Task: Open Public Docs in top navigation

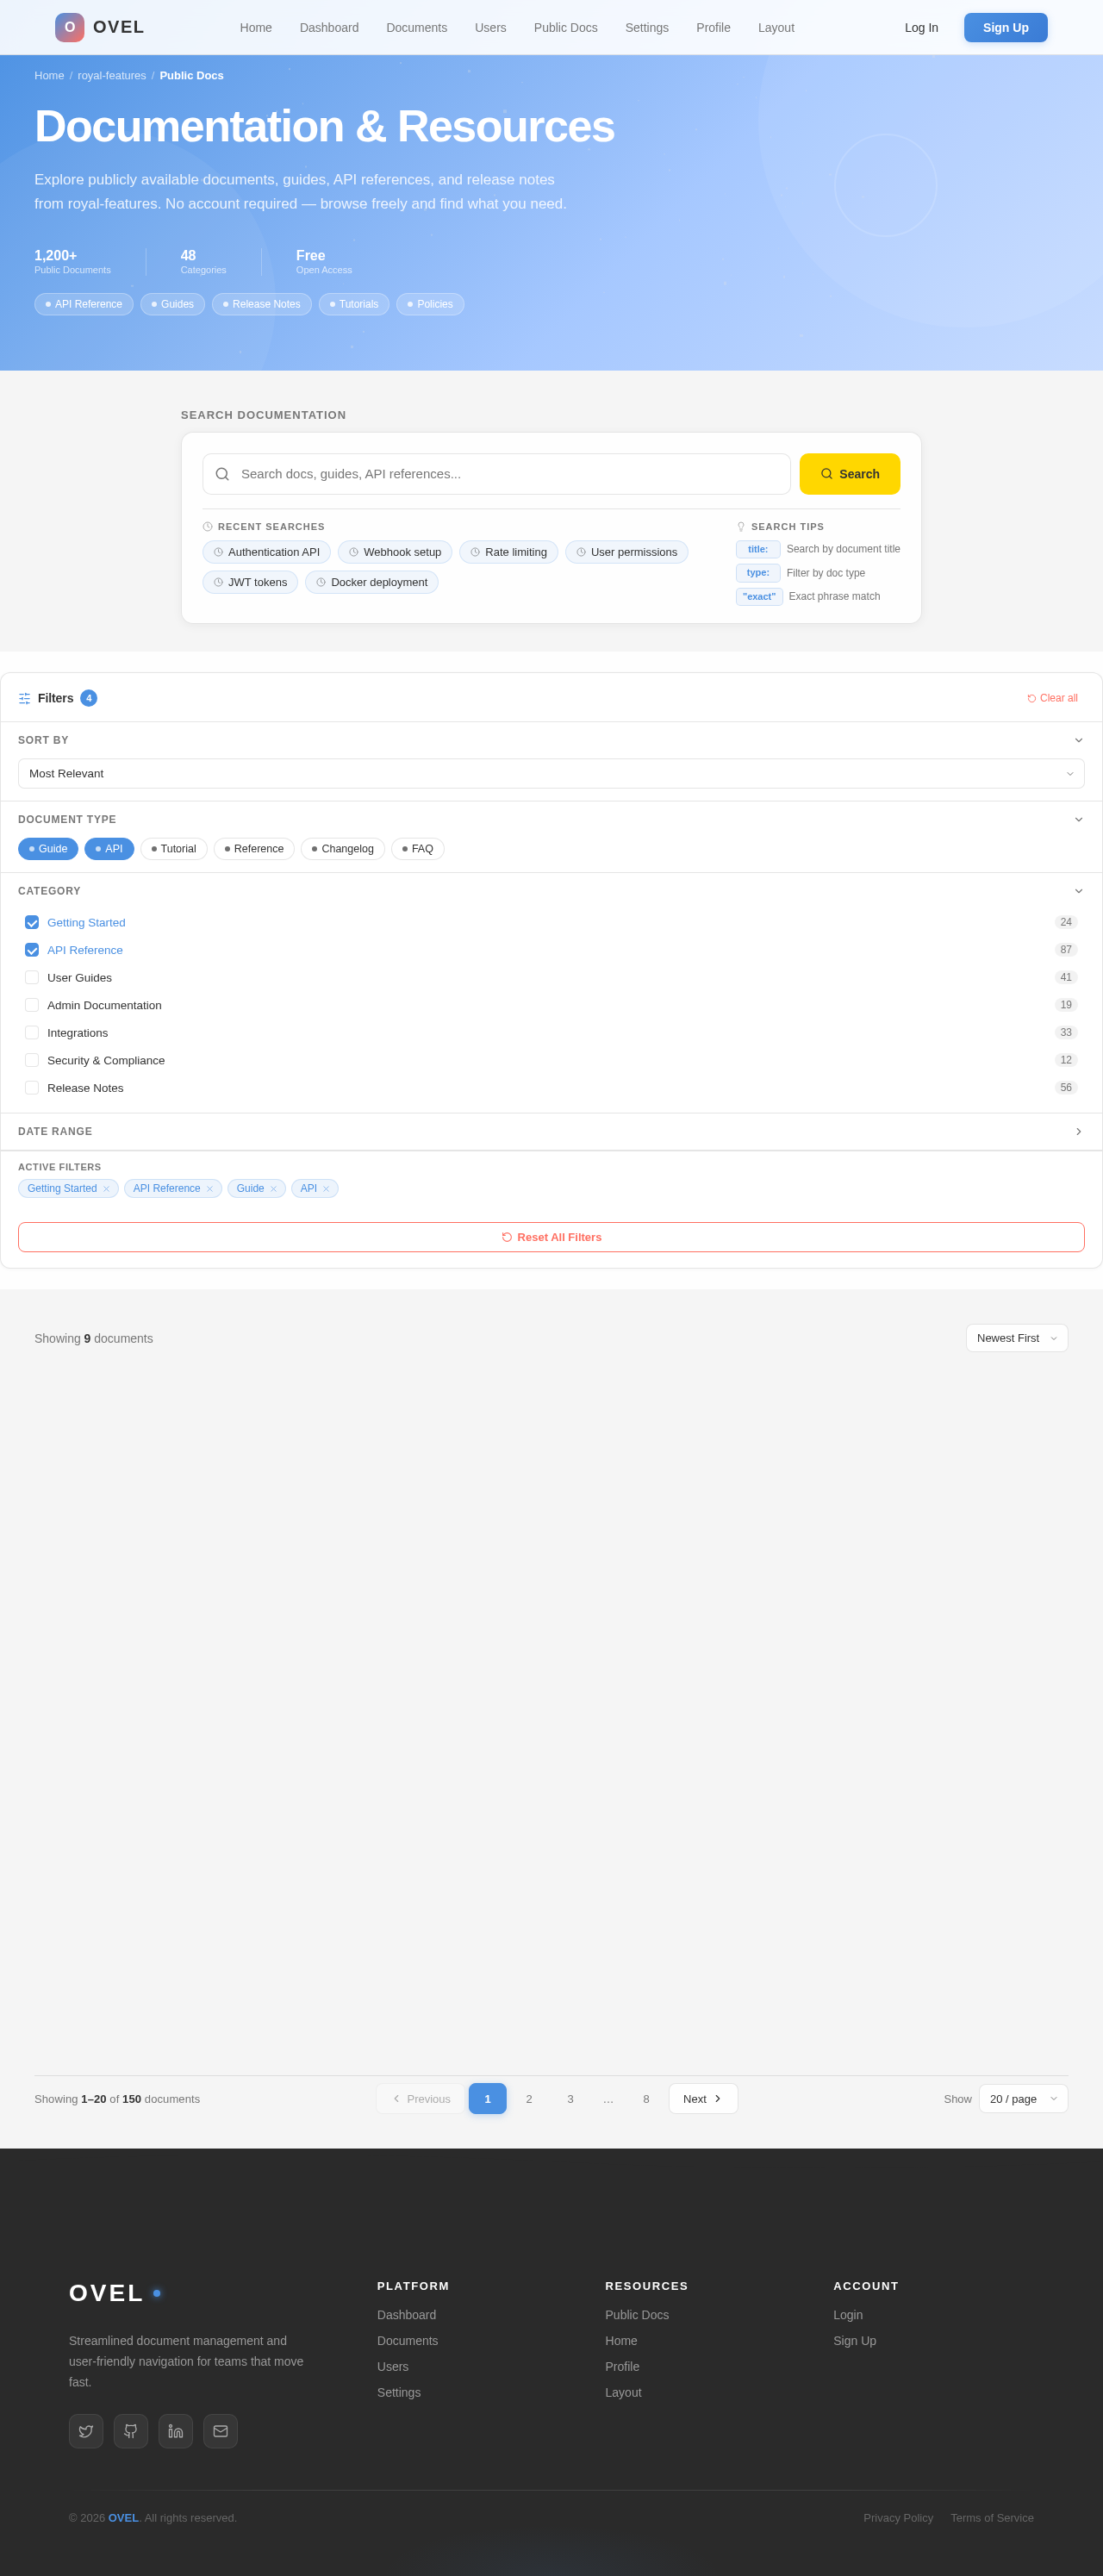Action: (x=566, y=28)
